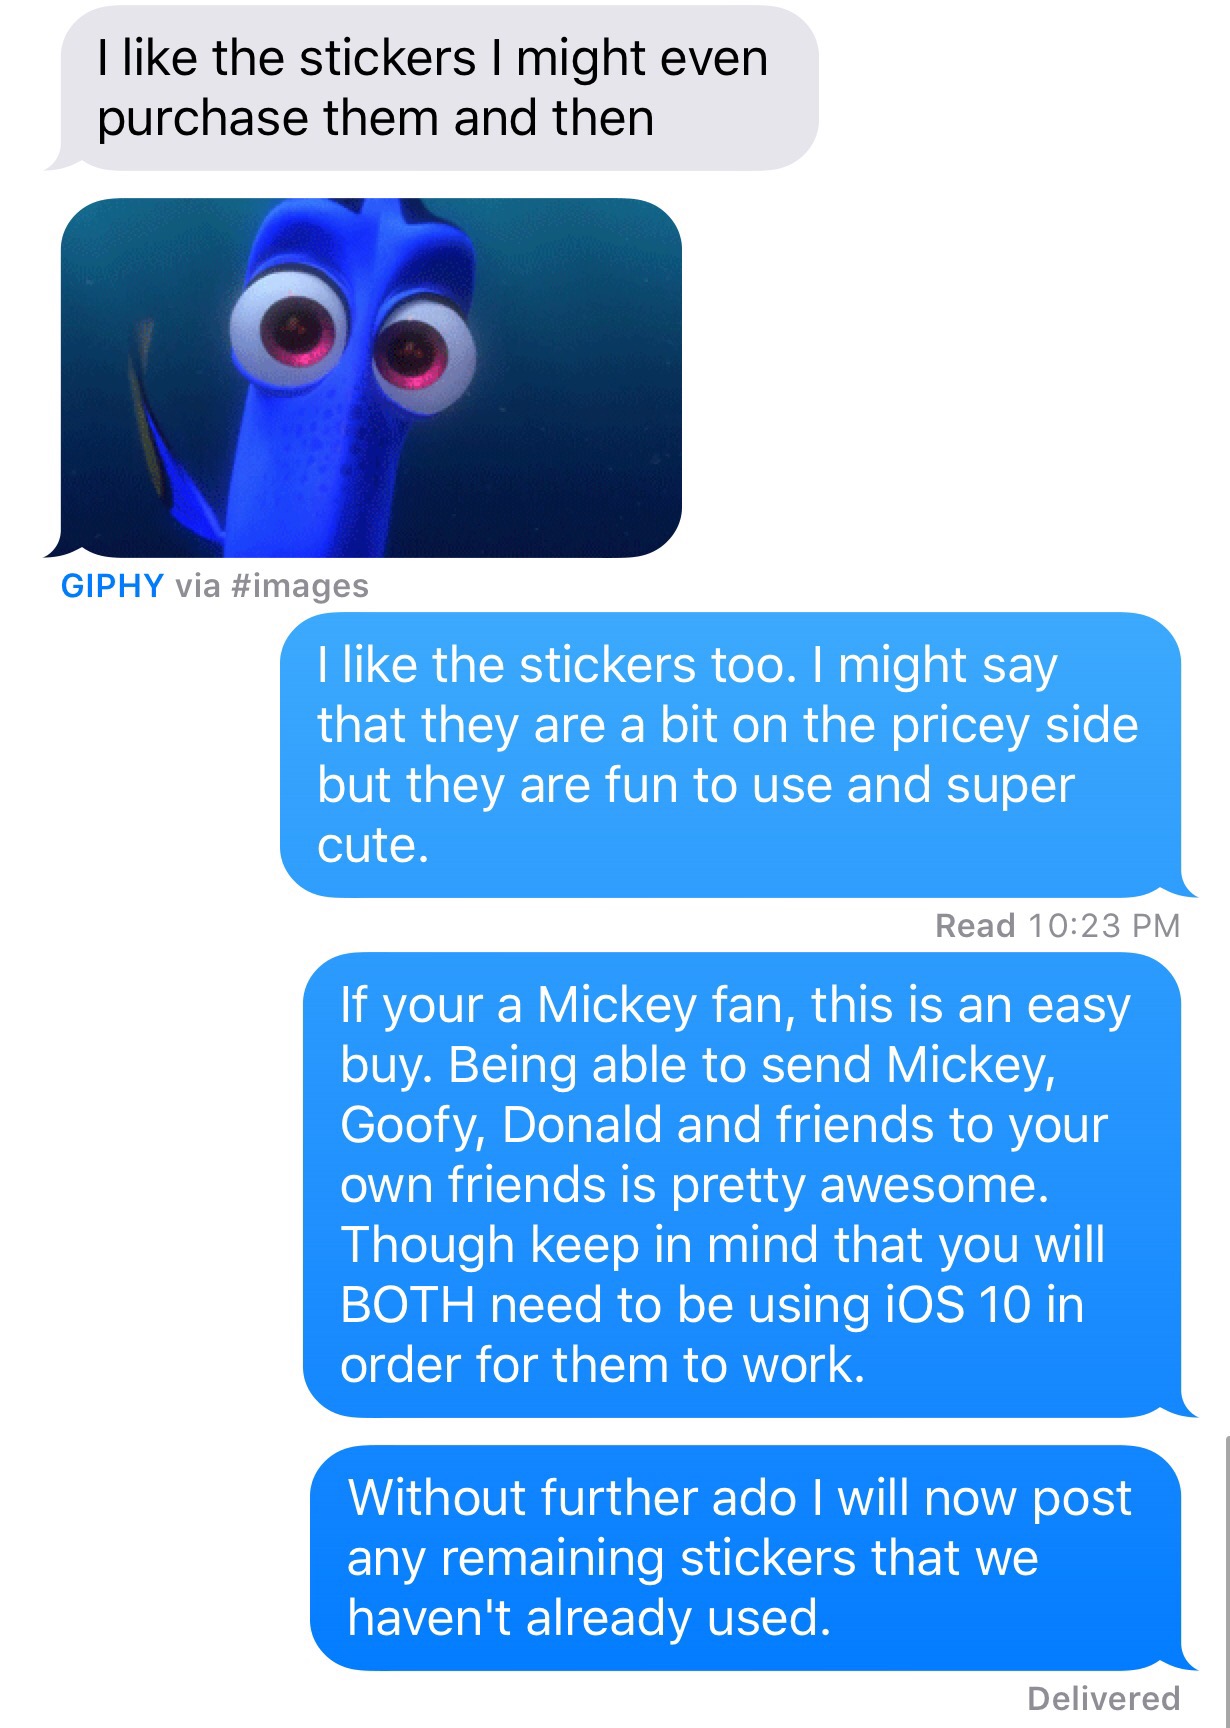Tap the 'Read' receipt label
1230x1728 pixels.
pos(975,926)
